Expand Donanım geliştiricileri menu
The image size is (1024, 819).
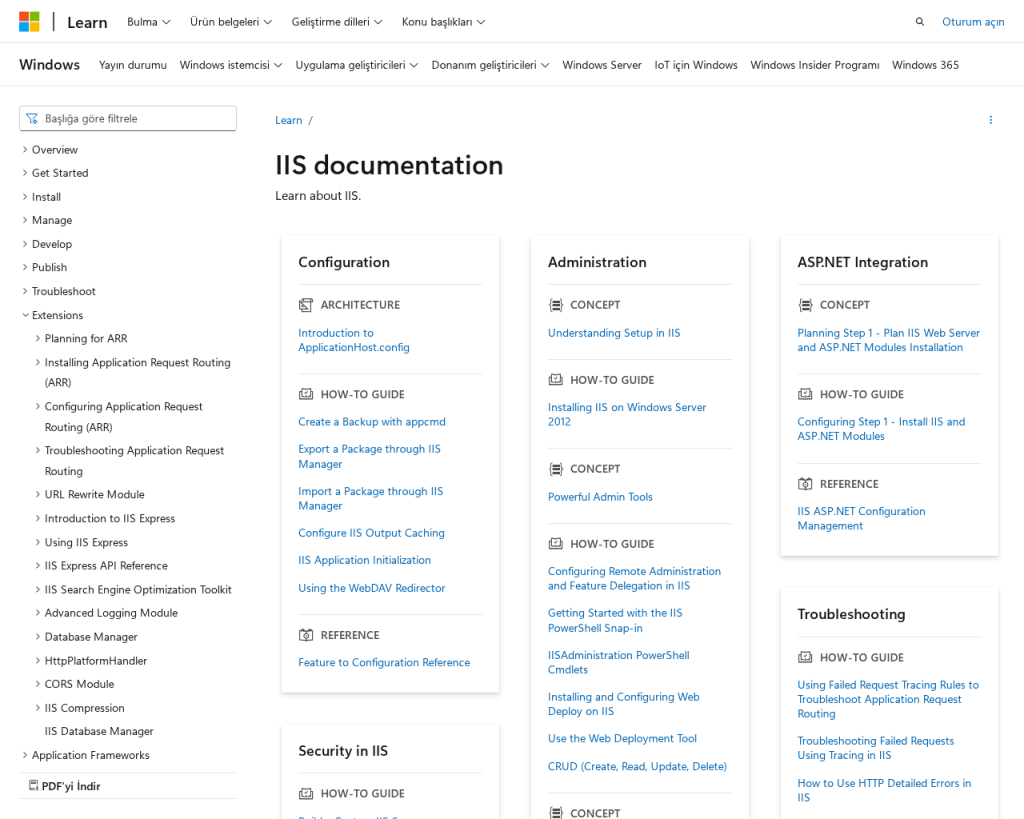coord(490,65)
